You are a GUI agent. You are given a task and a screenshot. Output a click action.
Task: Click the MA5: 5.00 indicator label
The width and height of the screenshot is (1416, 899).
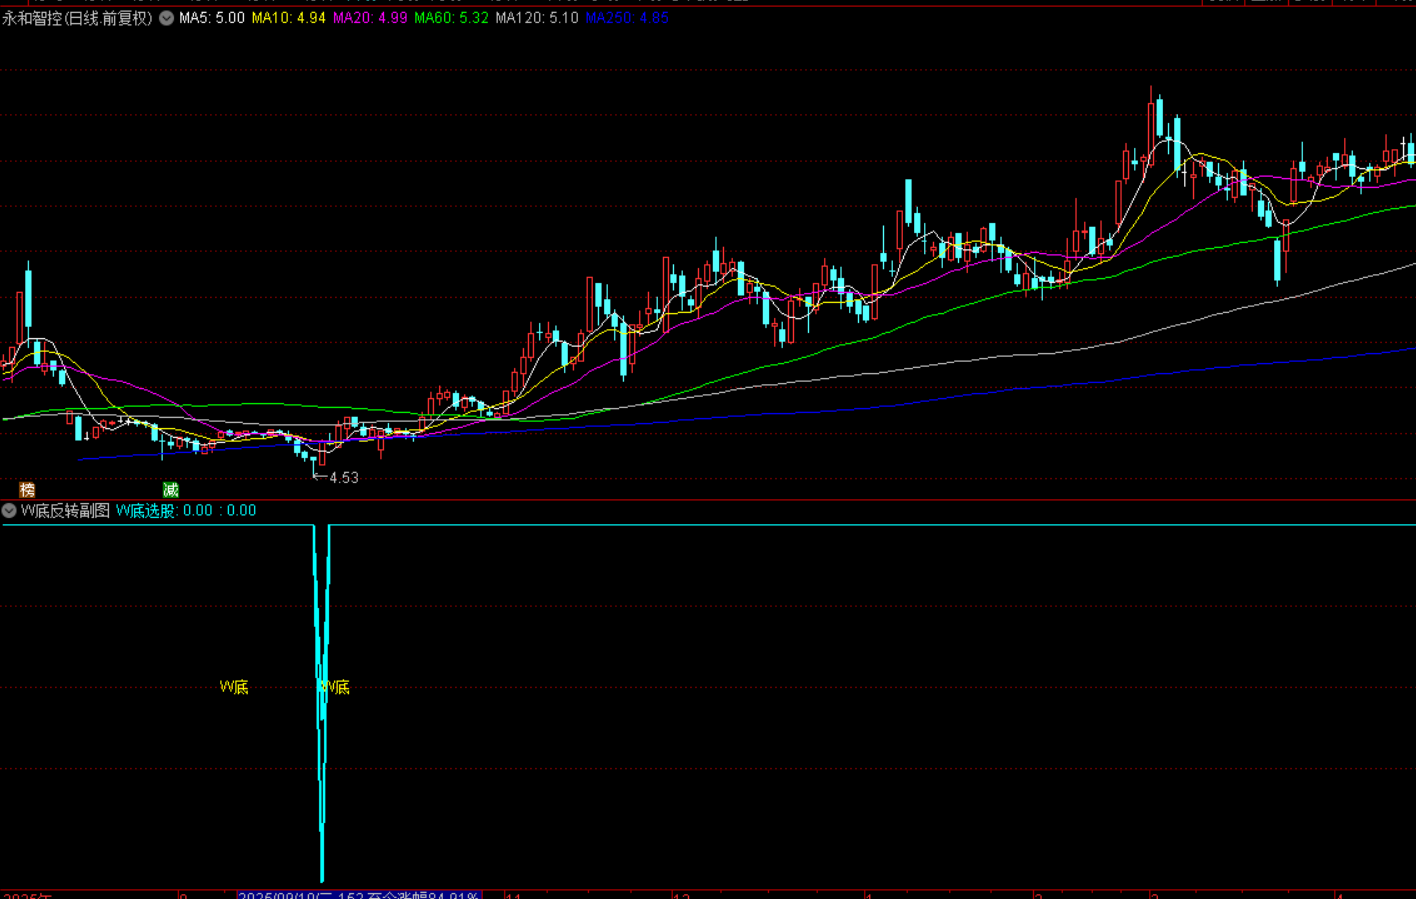coord(212,18)
